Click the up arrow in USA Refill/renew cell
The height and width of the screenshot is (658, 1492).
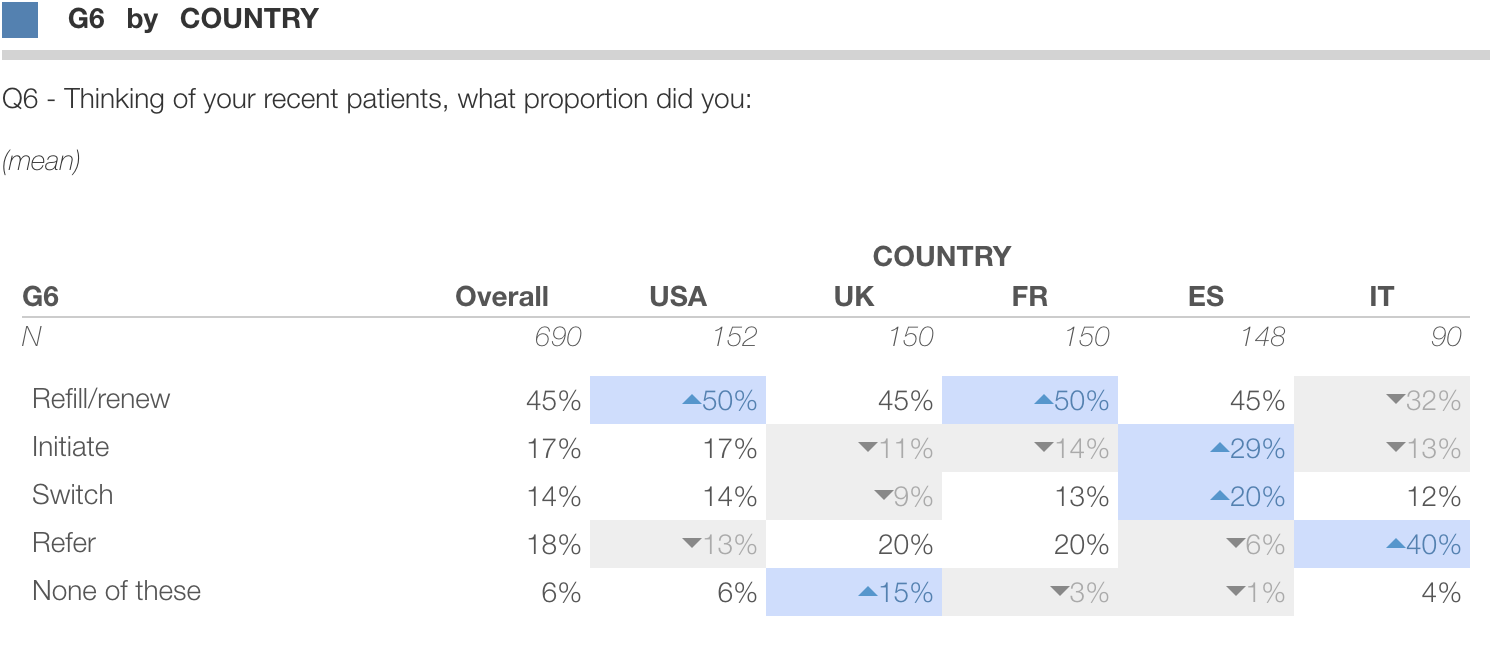click(x=691, y=401)
